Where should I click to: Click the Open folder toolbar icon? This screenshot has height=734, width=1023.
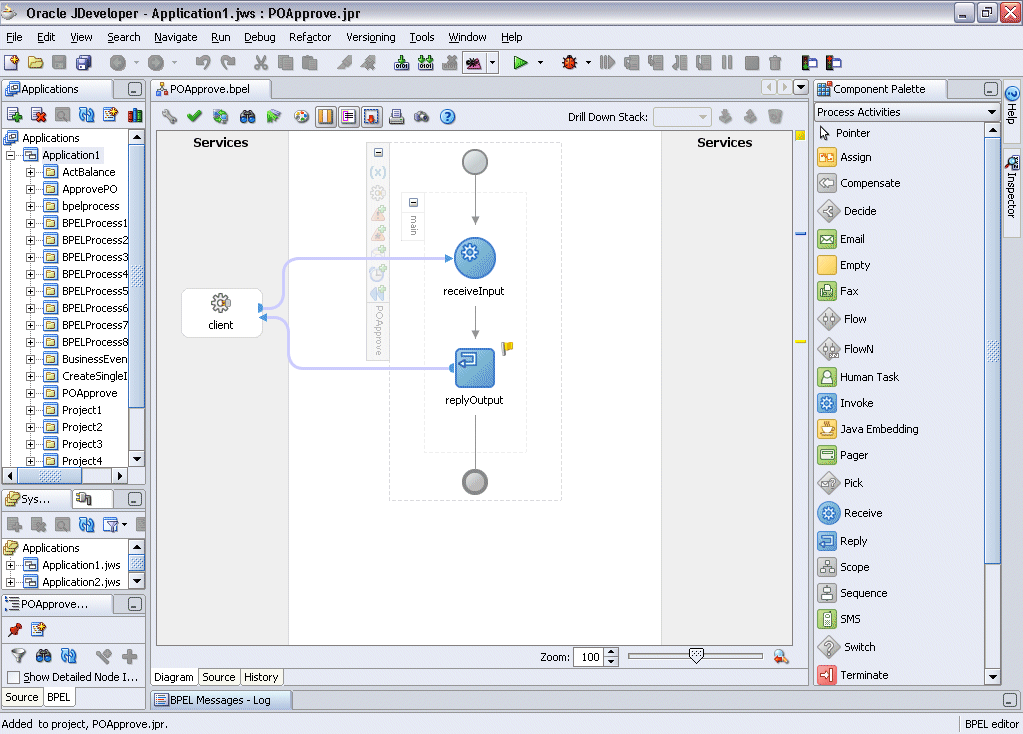click(x=35, y=63)
